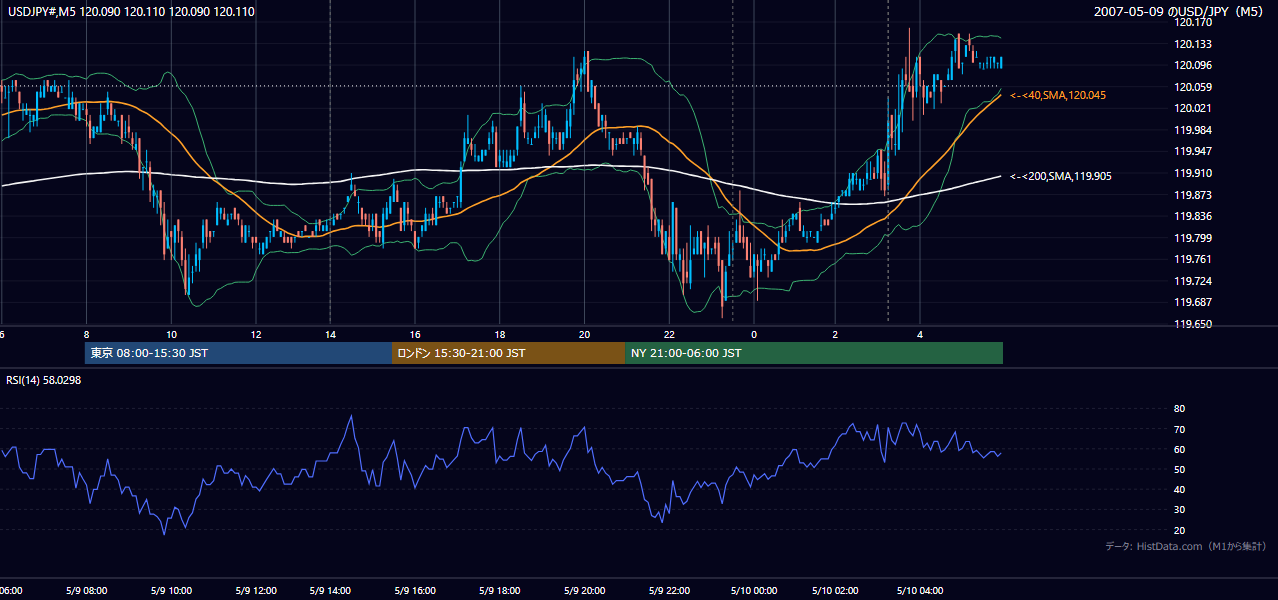
Task: Select the white '<-<200,SMA,119.905' label
Action: tap(1061, 176)
